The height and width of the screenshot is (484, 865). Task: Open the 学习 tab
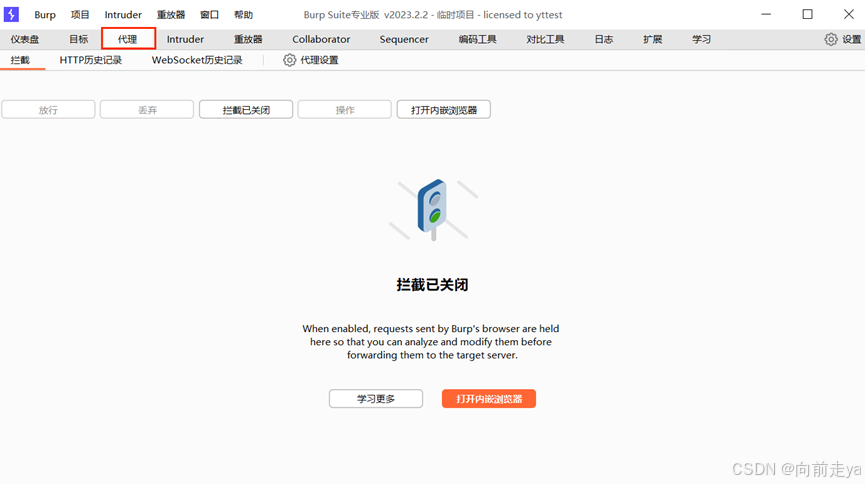702,39
